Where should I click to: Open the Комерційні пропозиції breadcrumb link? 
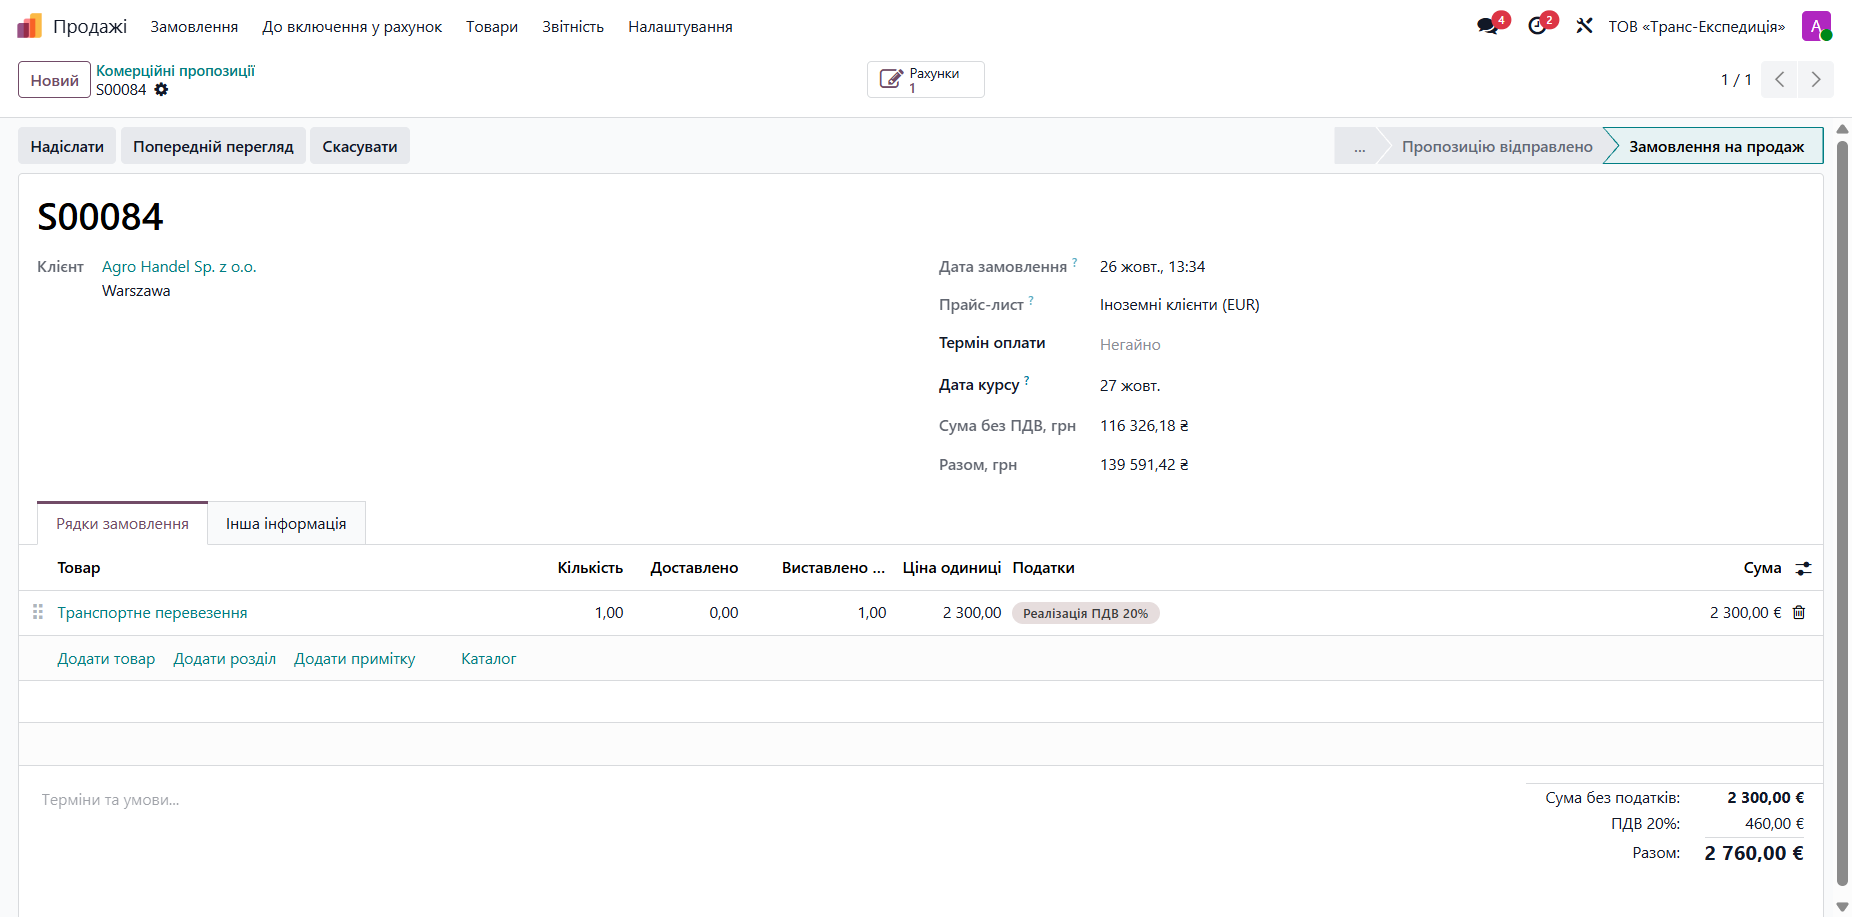[175, 71]
